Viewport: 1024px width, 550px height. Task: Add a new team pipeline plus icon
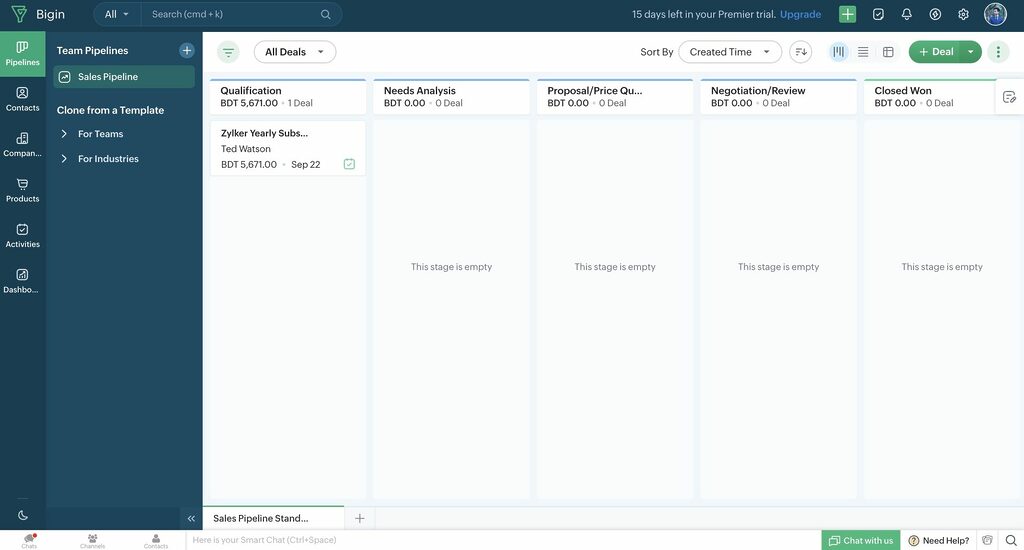pos(187,50)
